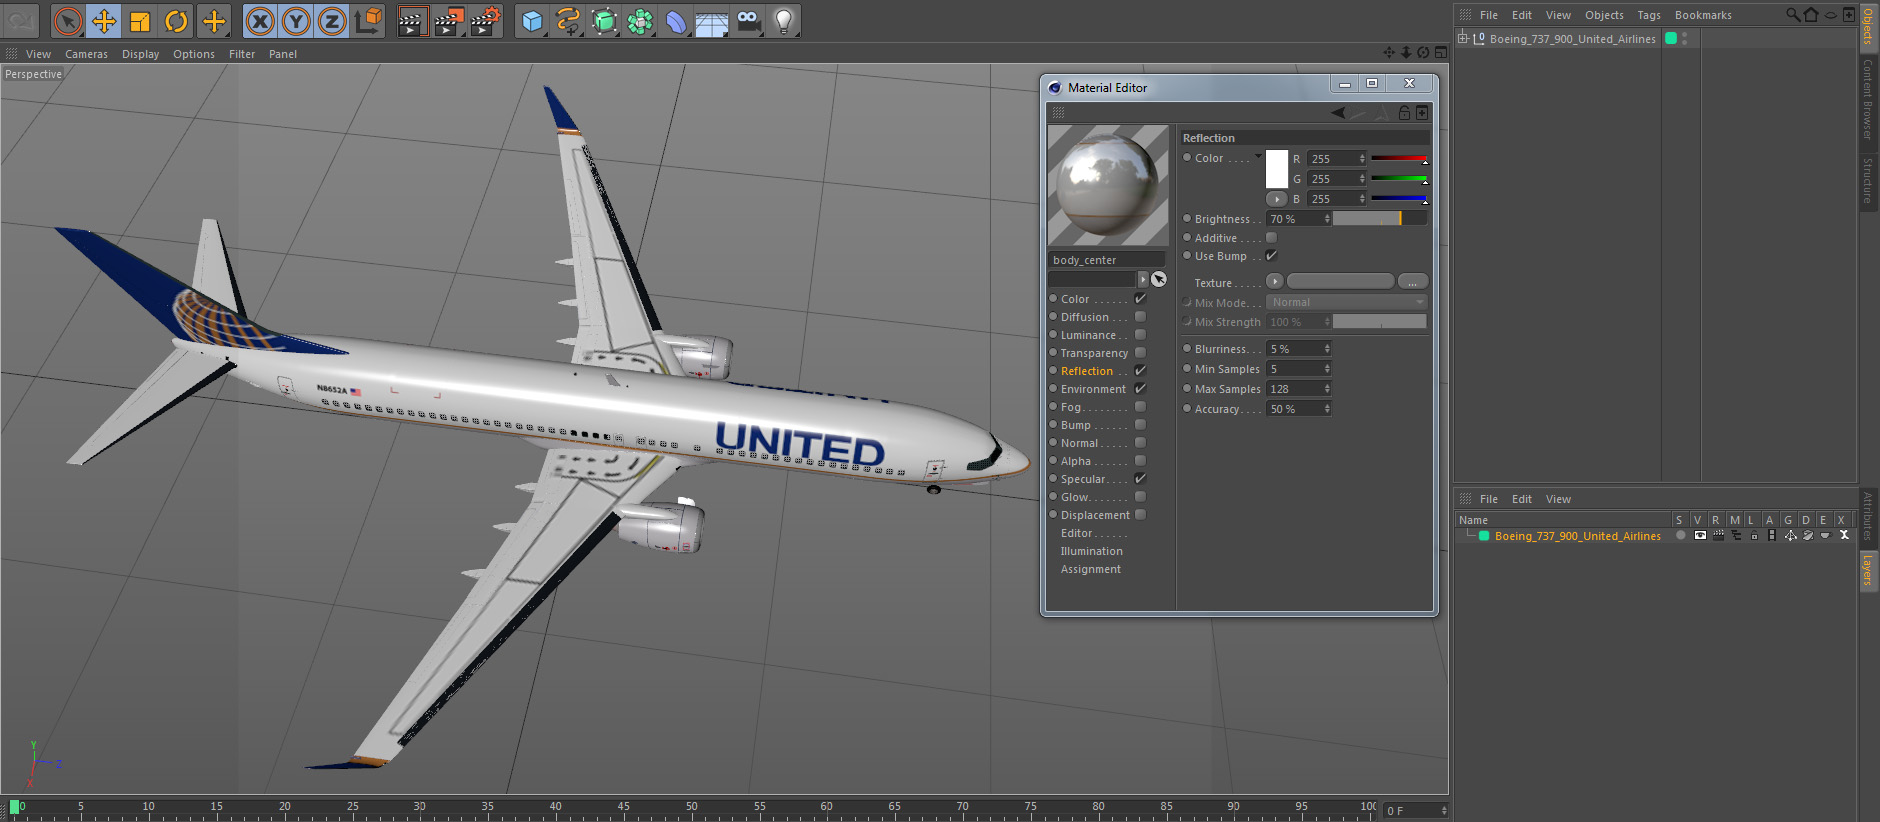
Task: Click the Material Editor lock icon
Action: pos(1404,113)
